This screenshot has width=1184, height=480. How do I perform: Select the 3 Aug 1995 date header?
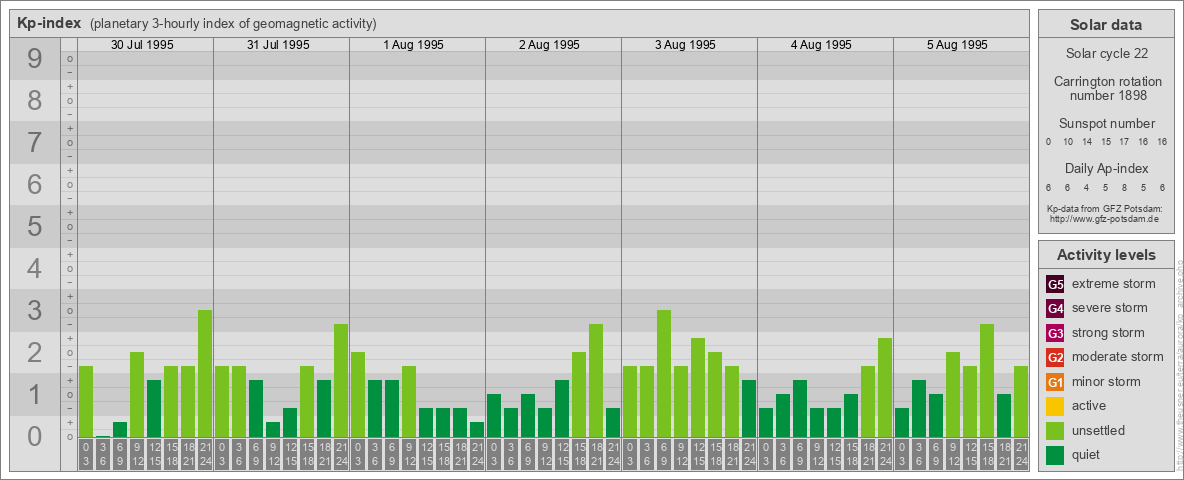(x=686, y=45)
